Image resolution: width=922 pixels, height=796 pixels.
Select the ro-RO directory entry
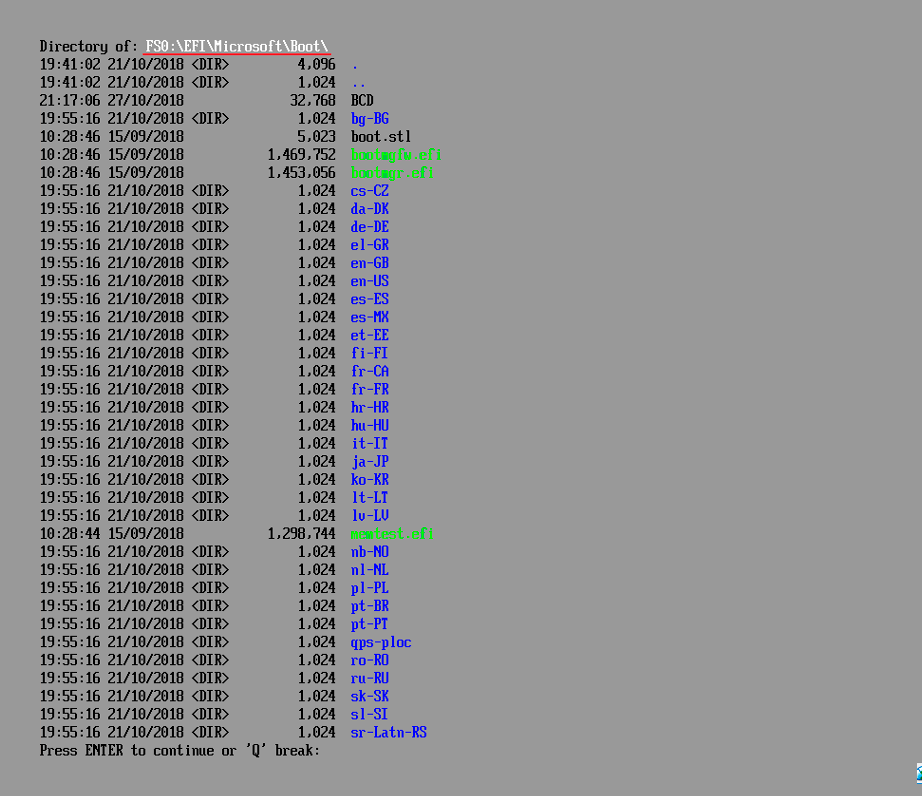pyautogui.click(x=370, y=660)
